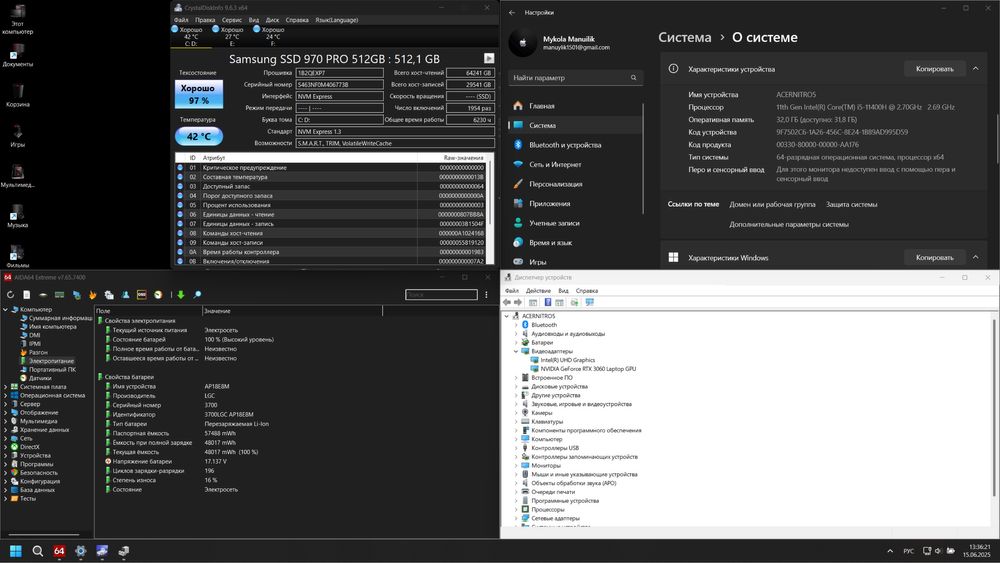Open the Windows Start menu

[x=16, y=551]
